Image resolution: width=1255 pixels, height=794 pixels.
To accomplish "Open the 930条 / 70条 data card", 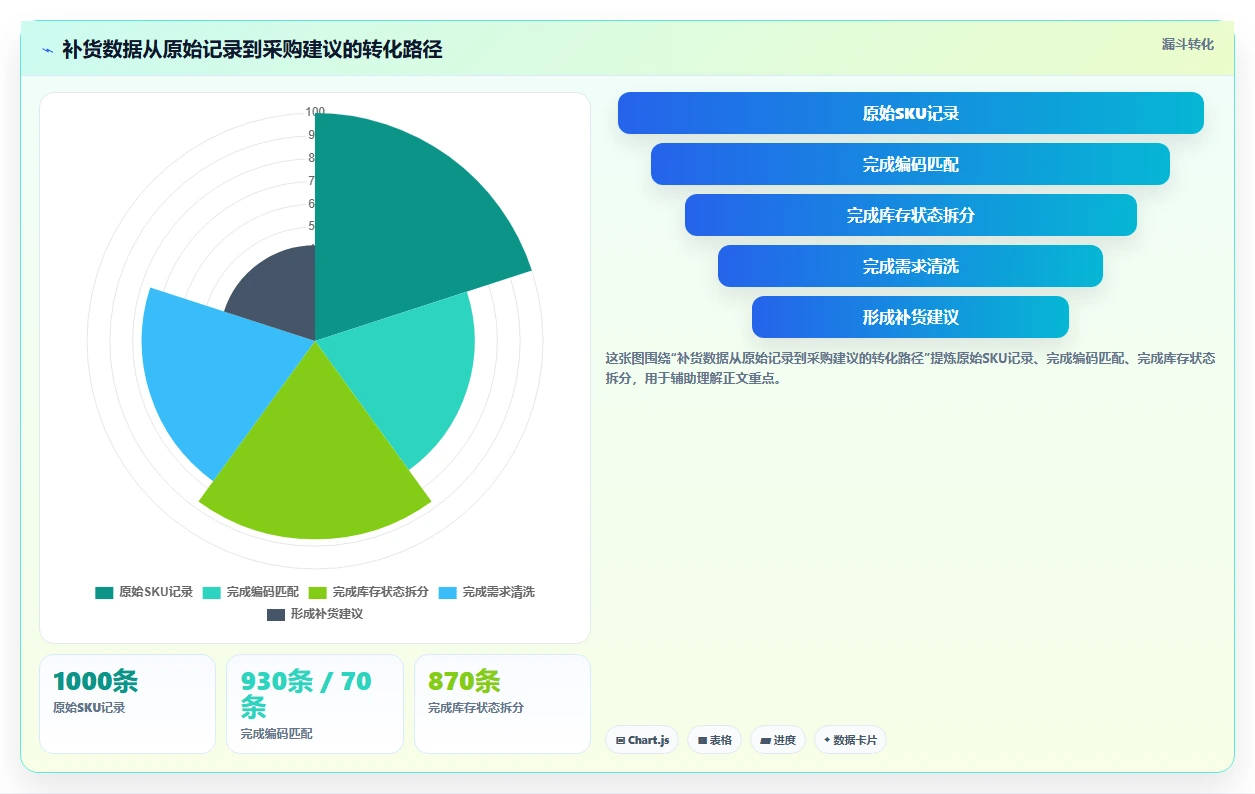I will coord(315,704).
